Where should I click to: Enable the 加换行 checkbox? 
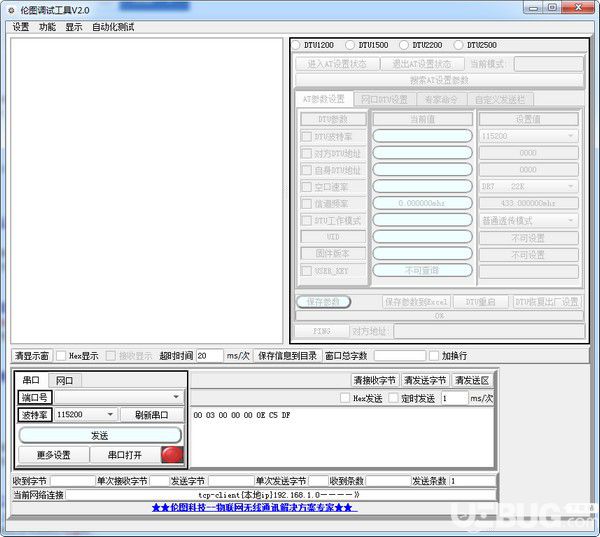[434, 356]
